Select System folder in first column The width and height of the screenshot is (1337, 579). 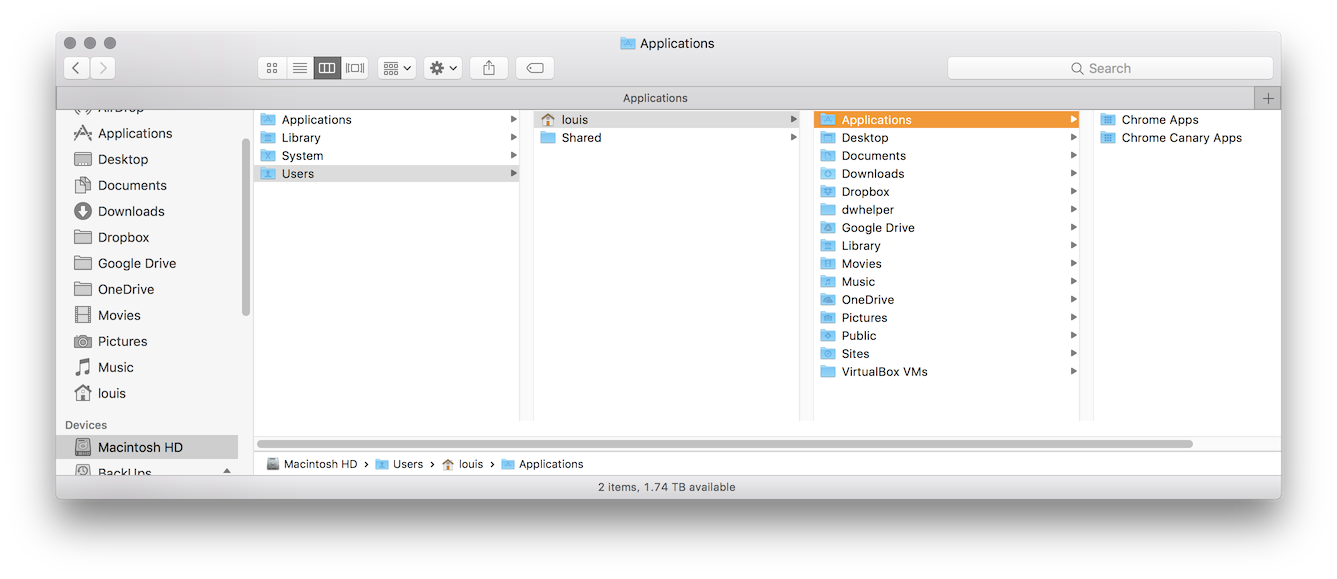(387, 155)
